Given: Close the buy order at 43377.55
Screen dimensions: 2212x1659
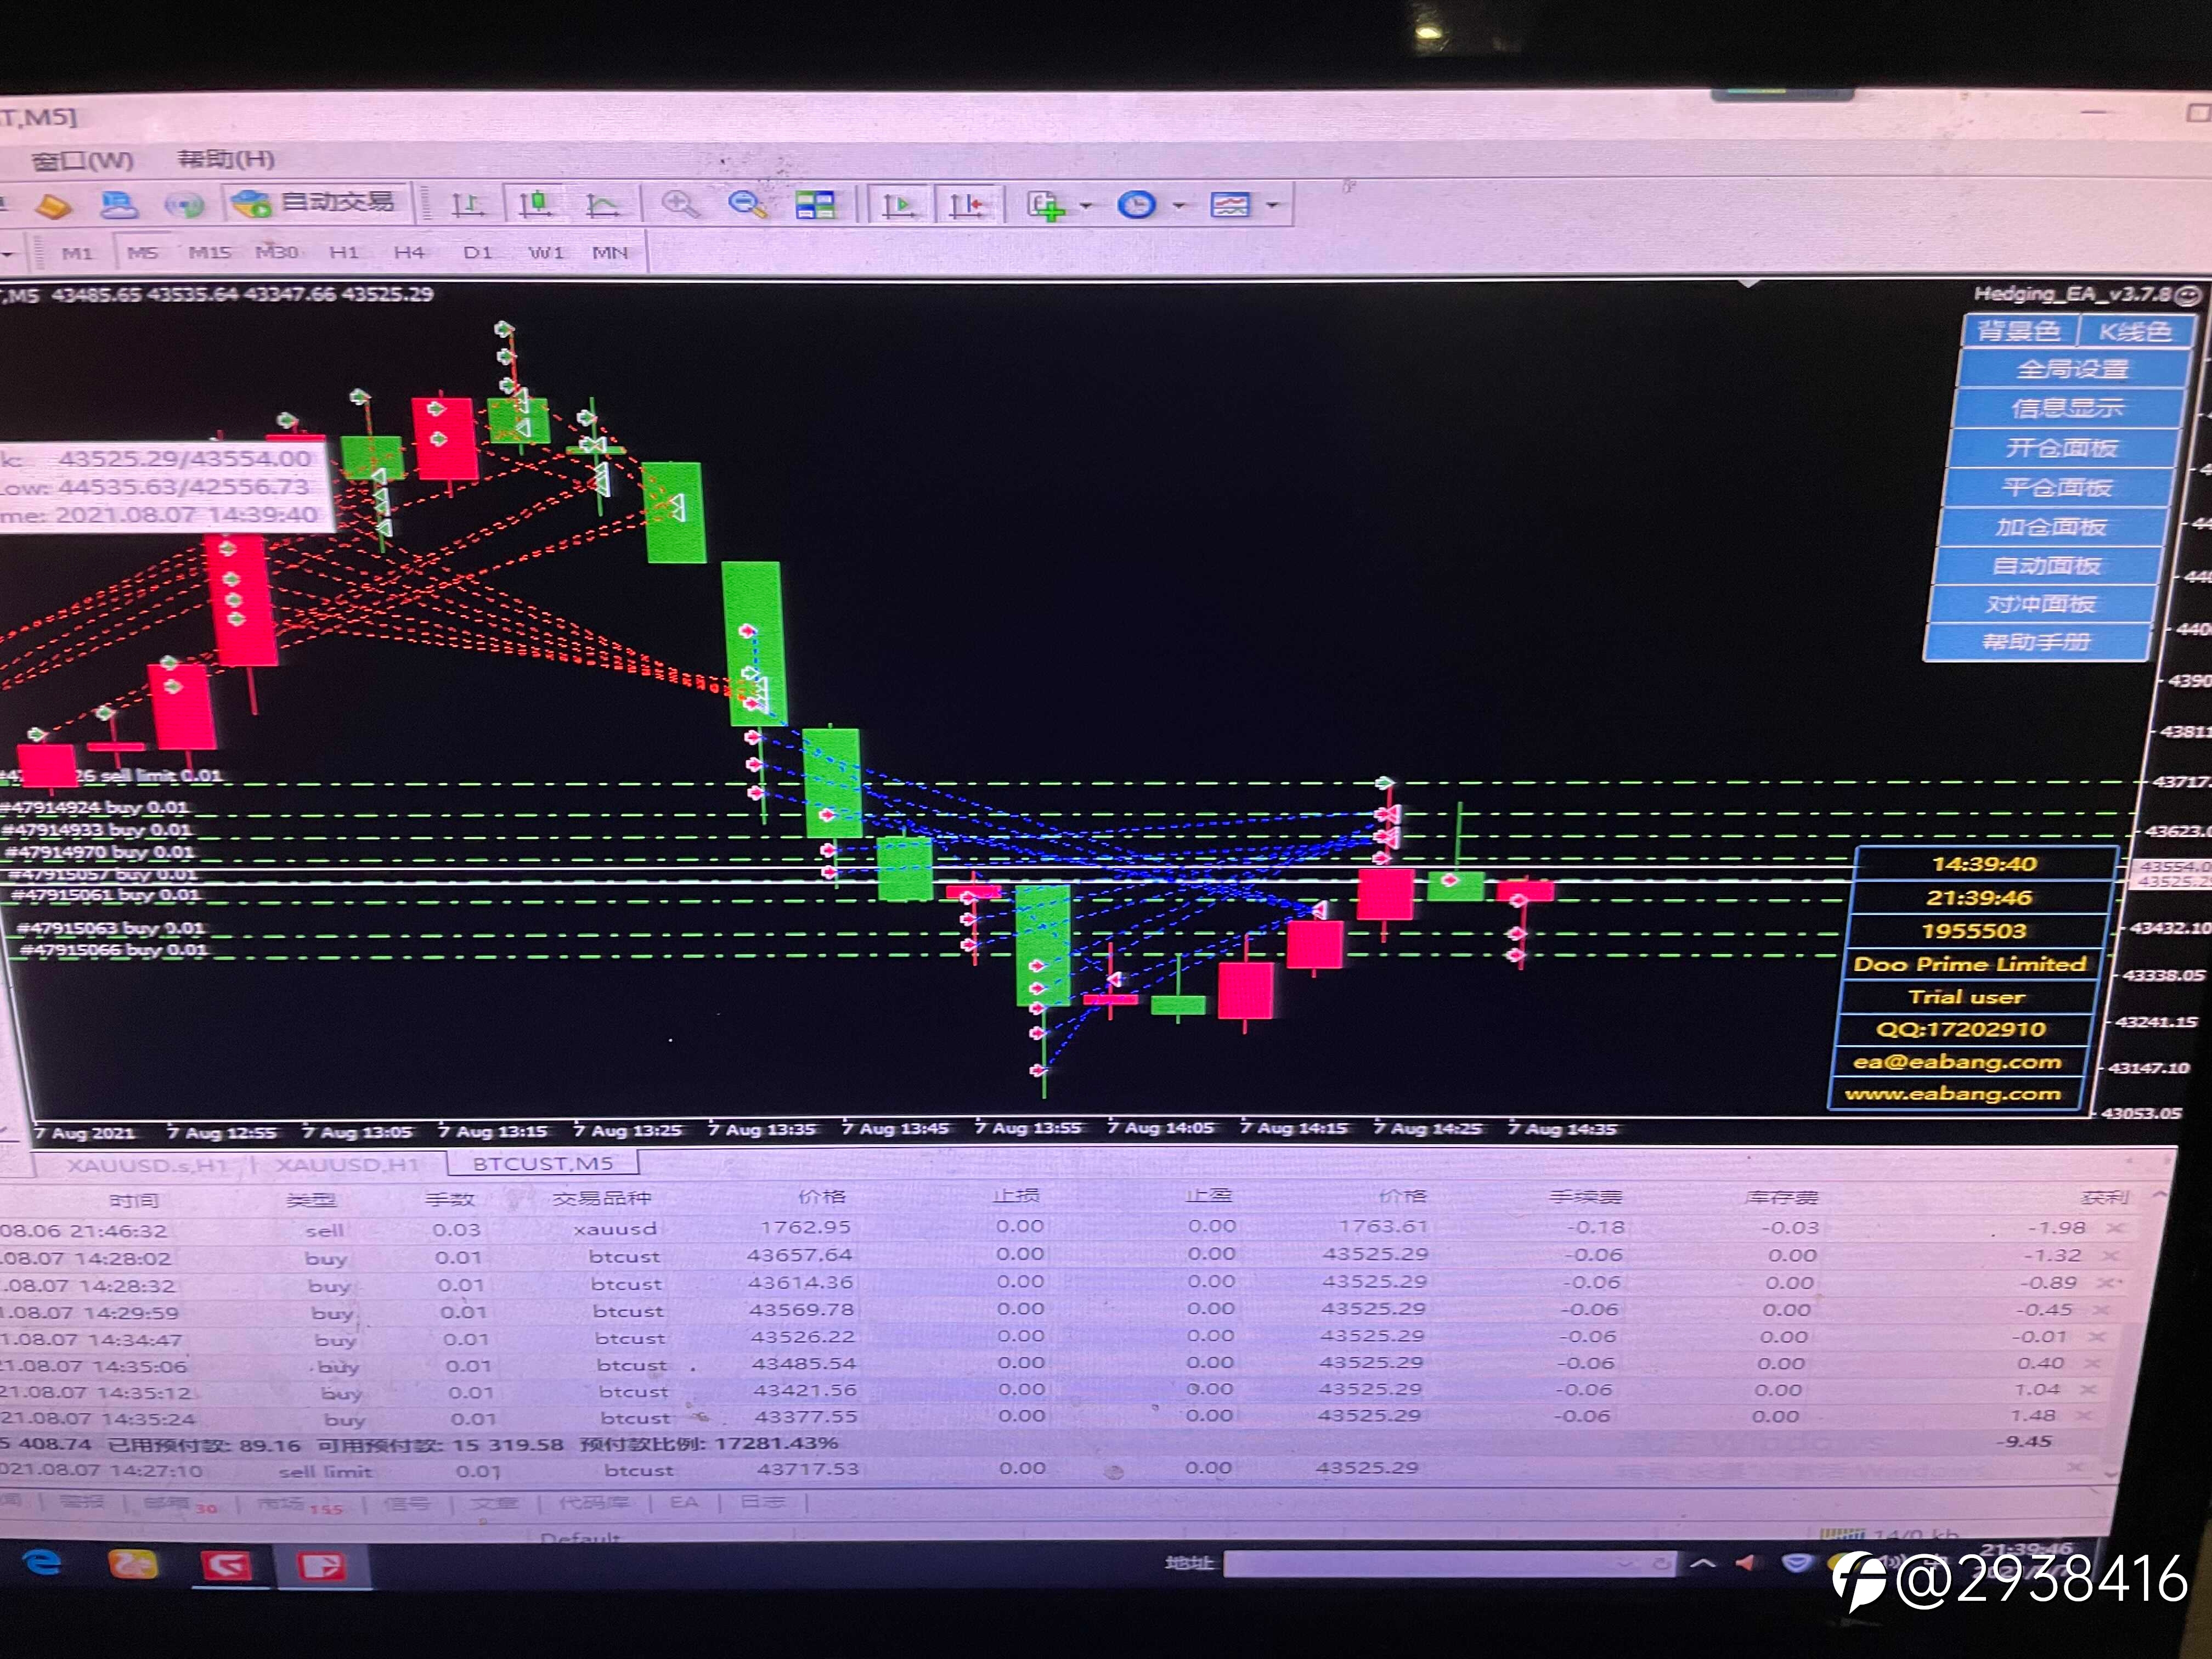Looking at the screenshot, I should point(2085,1417).
